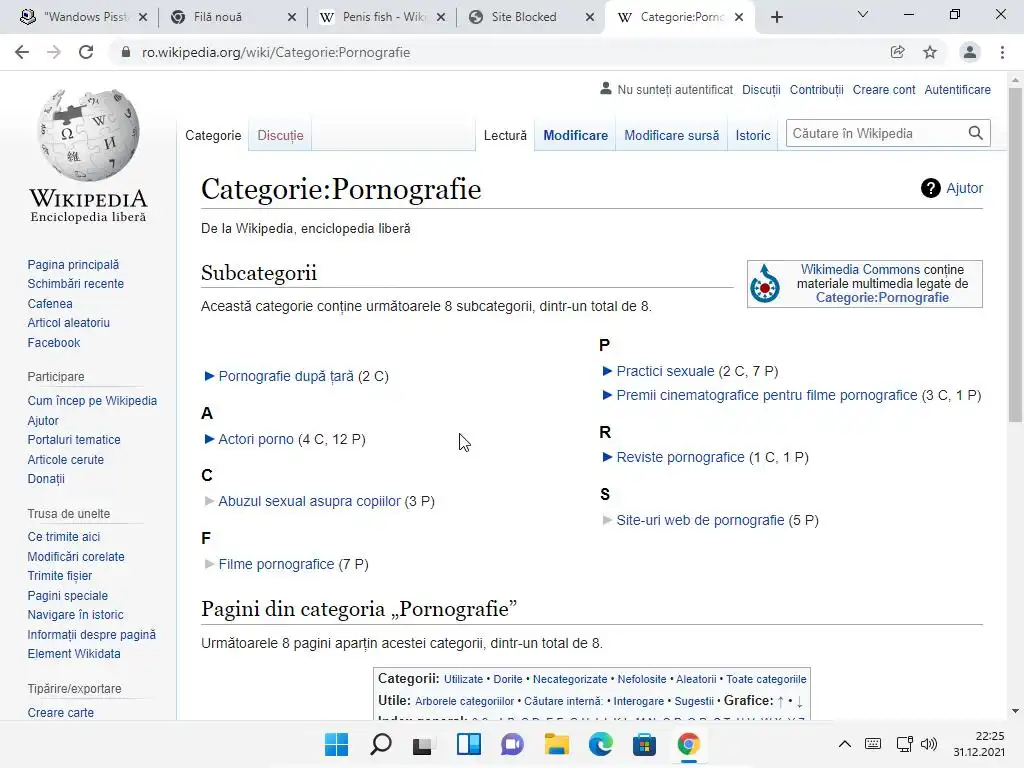The width and height of the screenshot is (1024, 768).
Task: Open the 'Reviste pornografice' link
Action: click(x=680, y=457)
